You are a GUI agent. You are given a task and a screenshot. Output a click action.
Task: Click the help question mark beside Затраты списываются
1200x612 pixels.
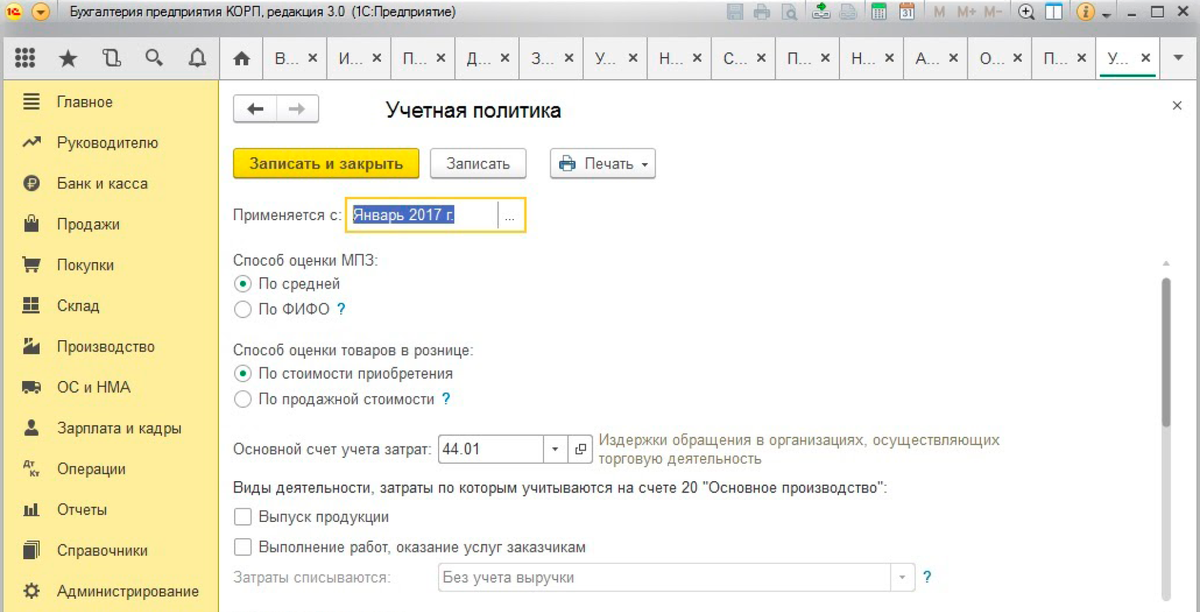pyautogui.click(x=927, y=577)
